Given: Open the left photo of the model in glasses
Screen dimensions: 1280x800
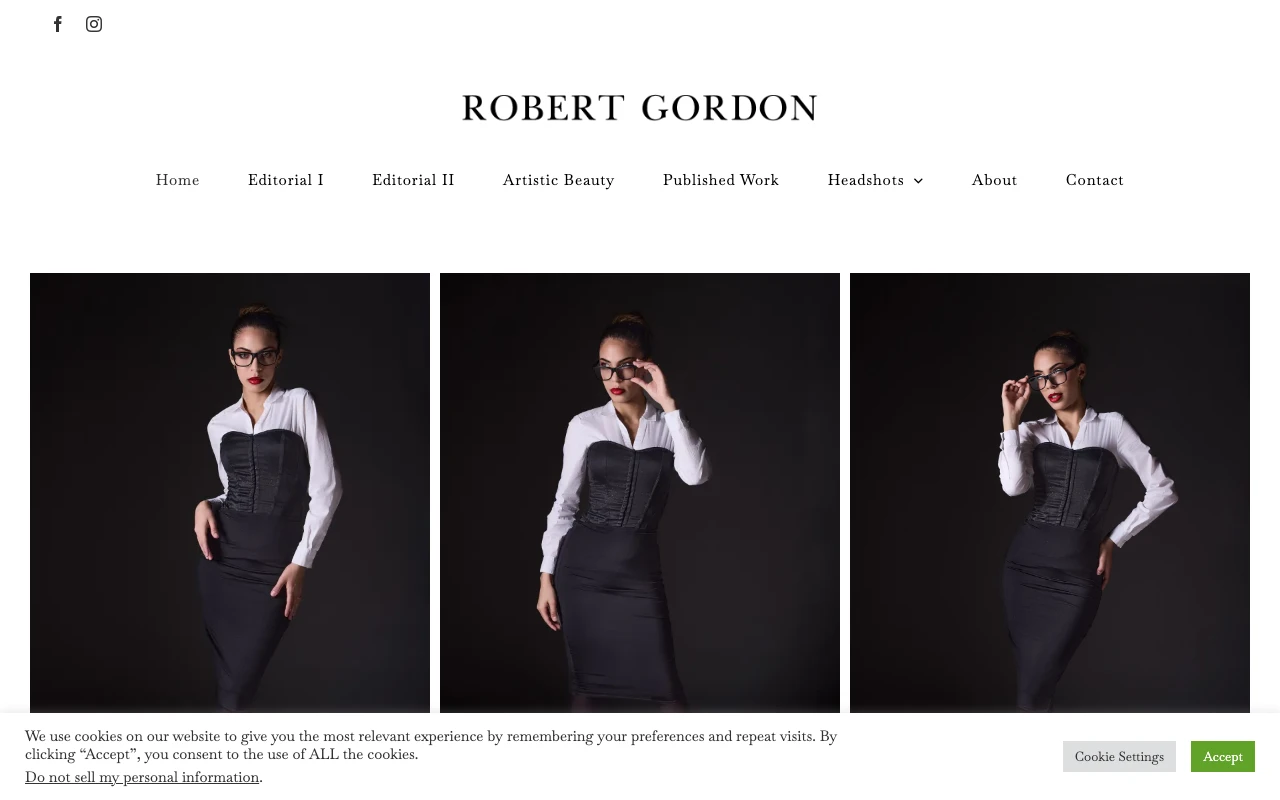Looking at the screenshot, I should coord(230,493).
